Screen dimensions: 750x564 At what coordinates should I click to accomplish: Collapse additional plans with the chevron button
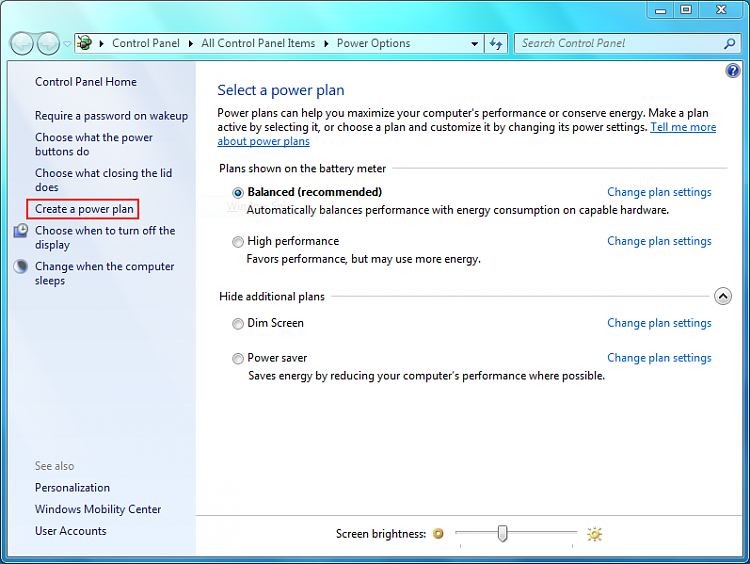click(723, 297)
